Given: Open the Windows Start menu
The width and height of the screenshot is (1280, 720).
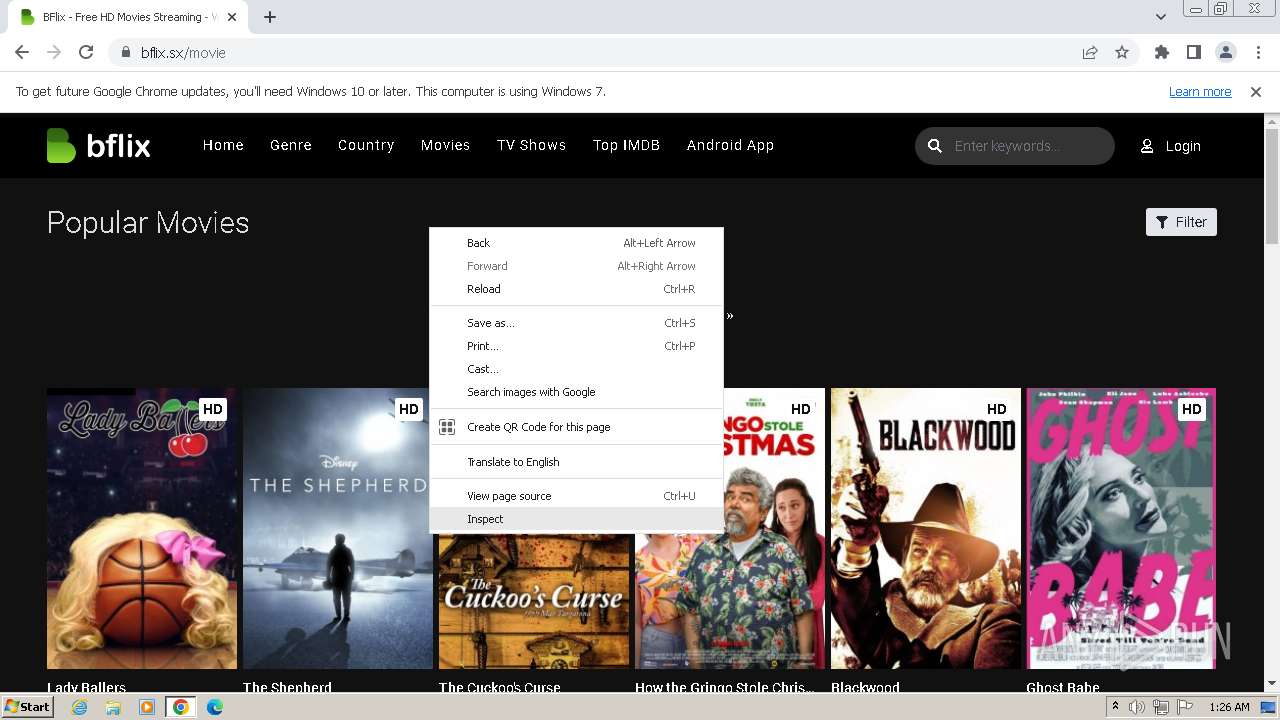Looking at the screenshot, I should (x=27, y=707).
